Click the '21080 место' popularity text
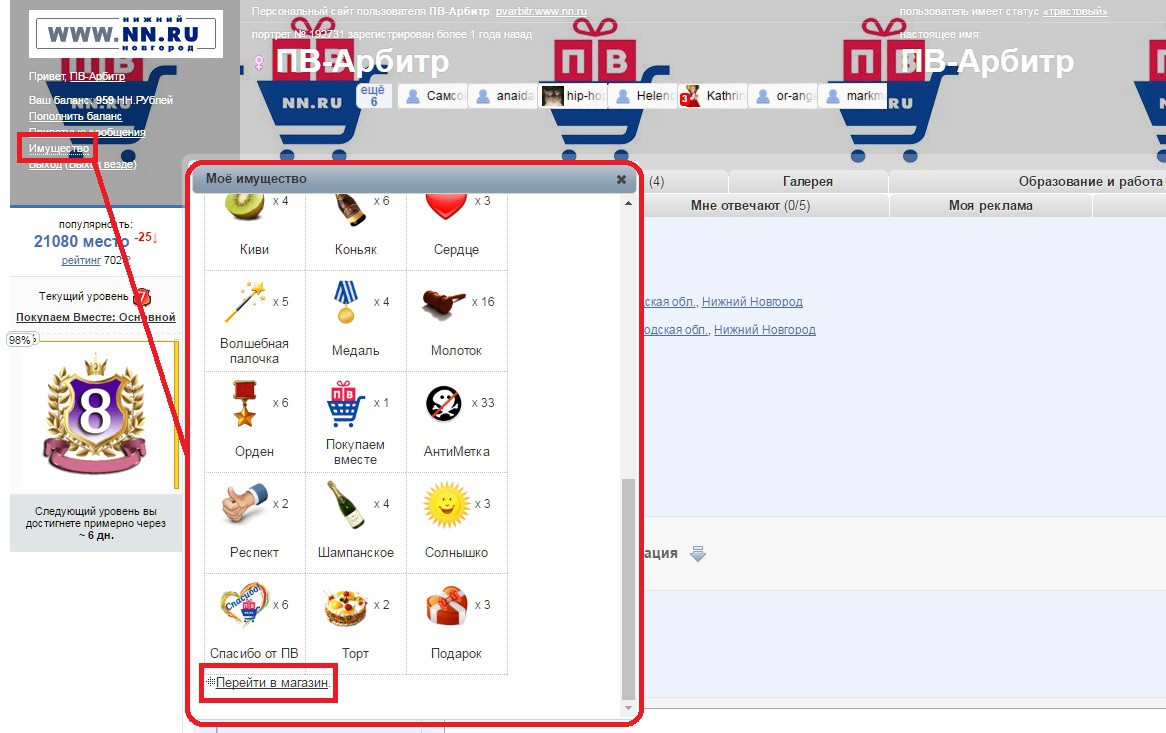Viewport: 1166px width, 733px height. 81,241
